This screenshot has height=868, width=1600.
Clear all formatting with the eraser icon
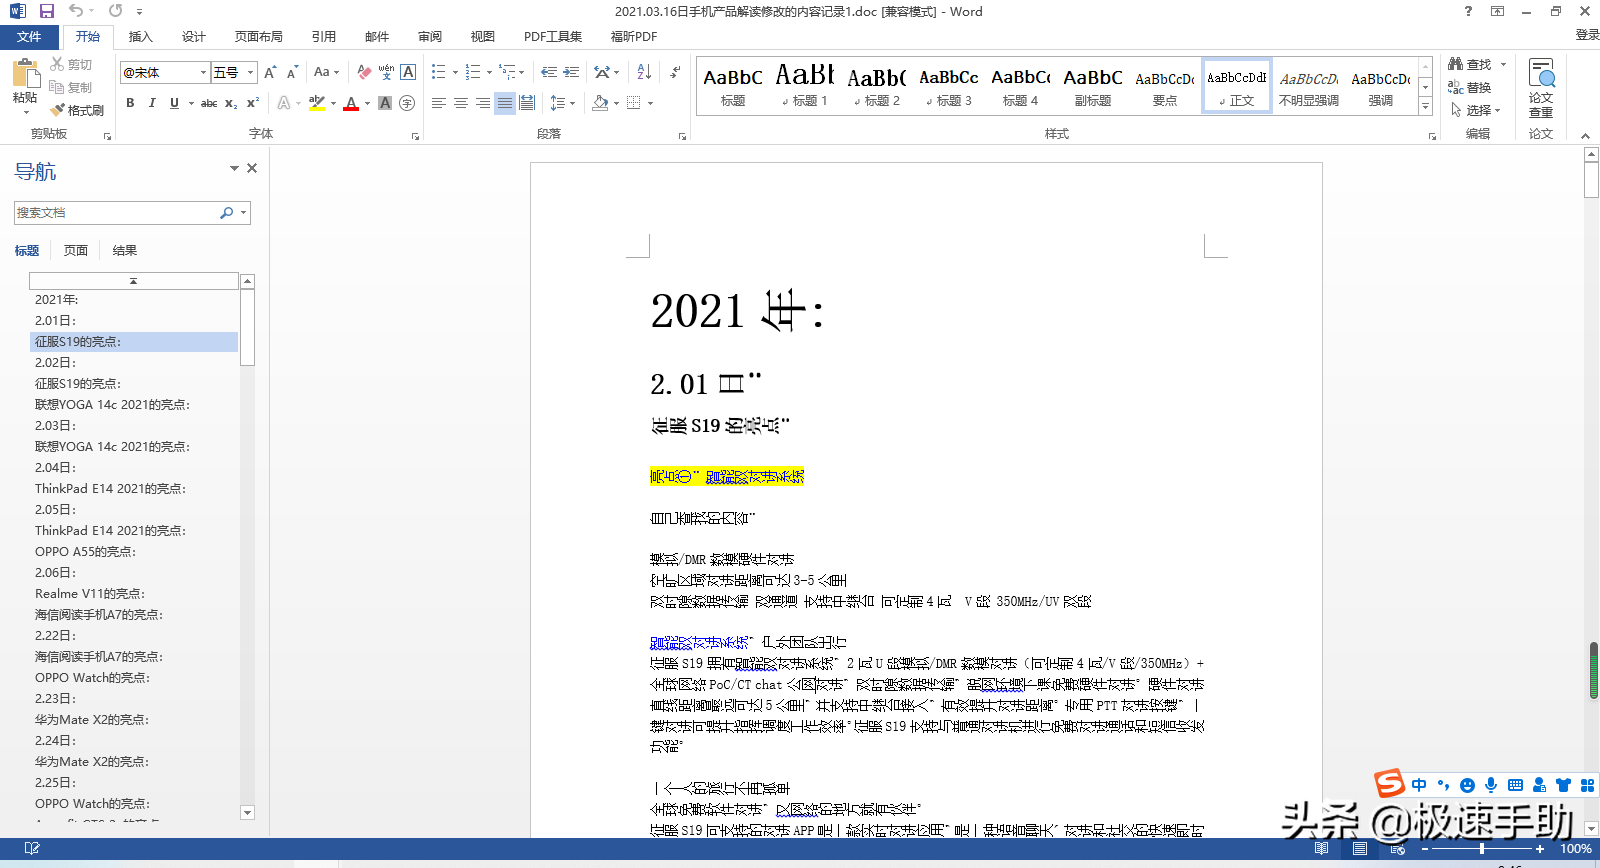(364, 72)
